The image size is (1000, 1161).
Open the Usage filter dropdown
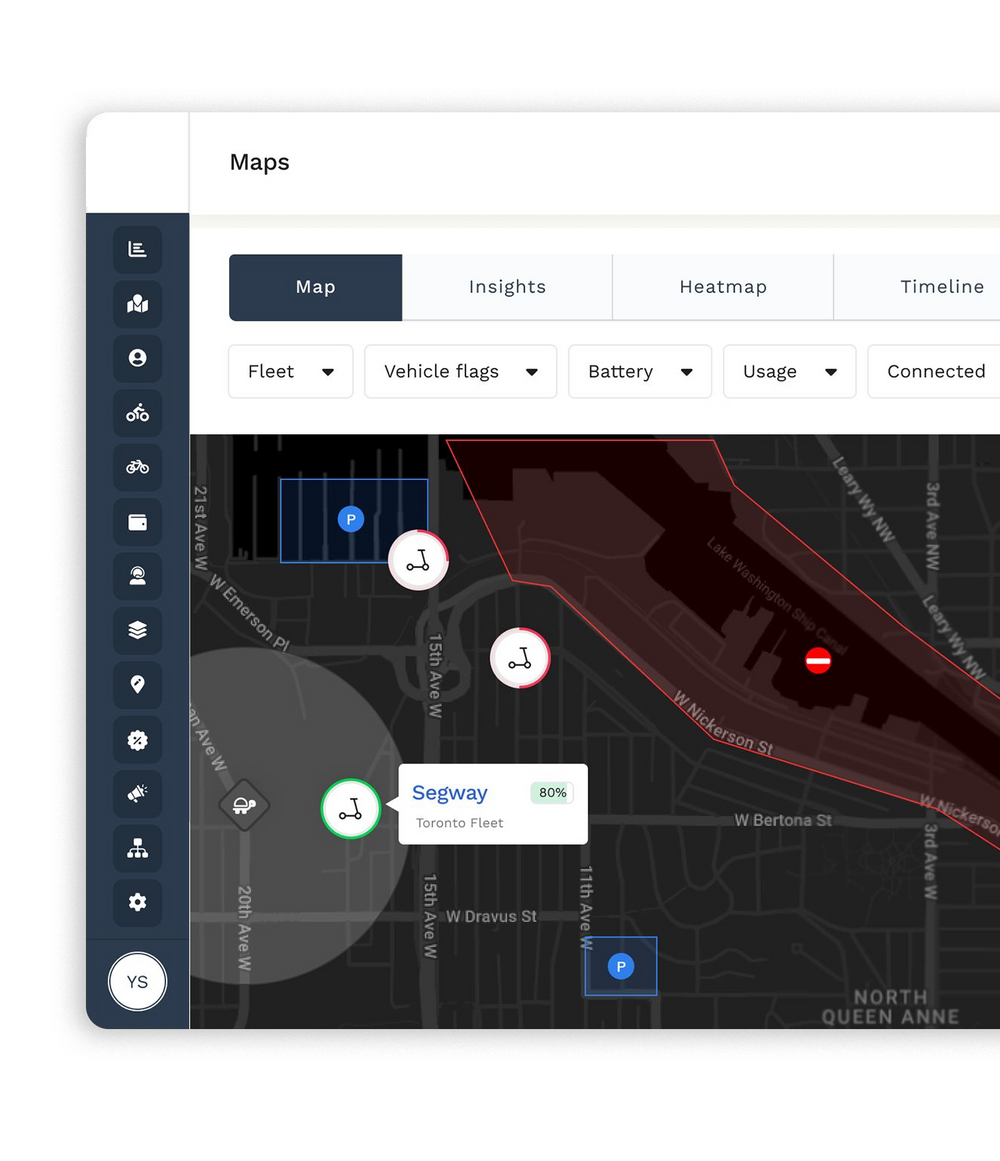point(789,372)
